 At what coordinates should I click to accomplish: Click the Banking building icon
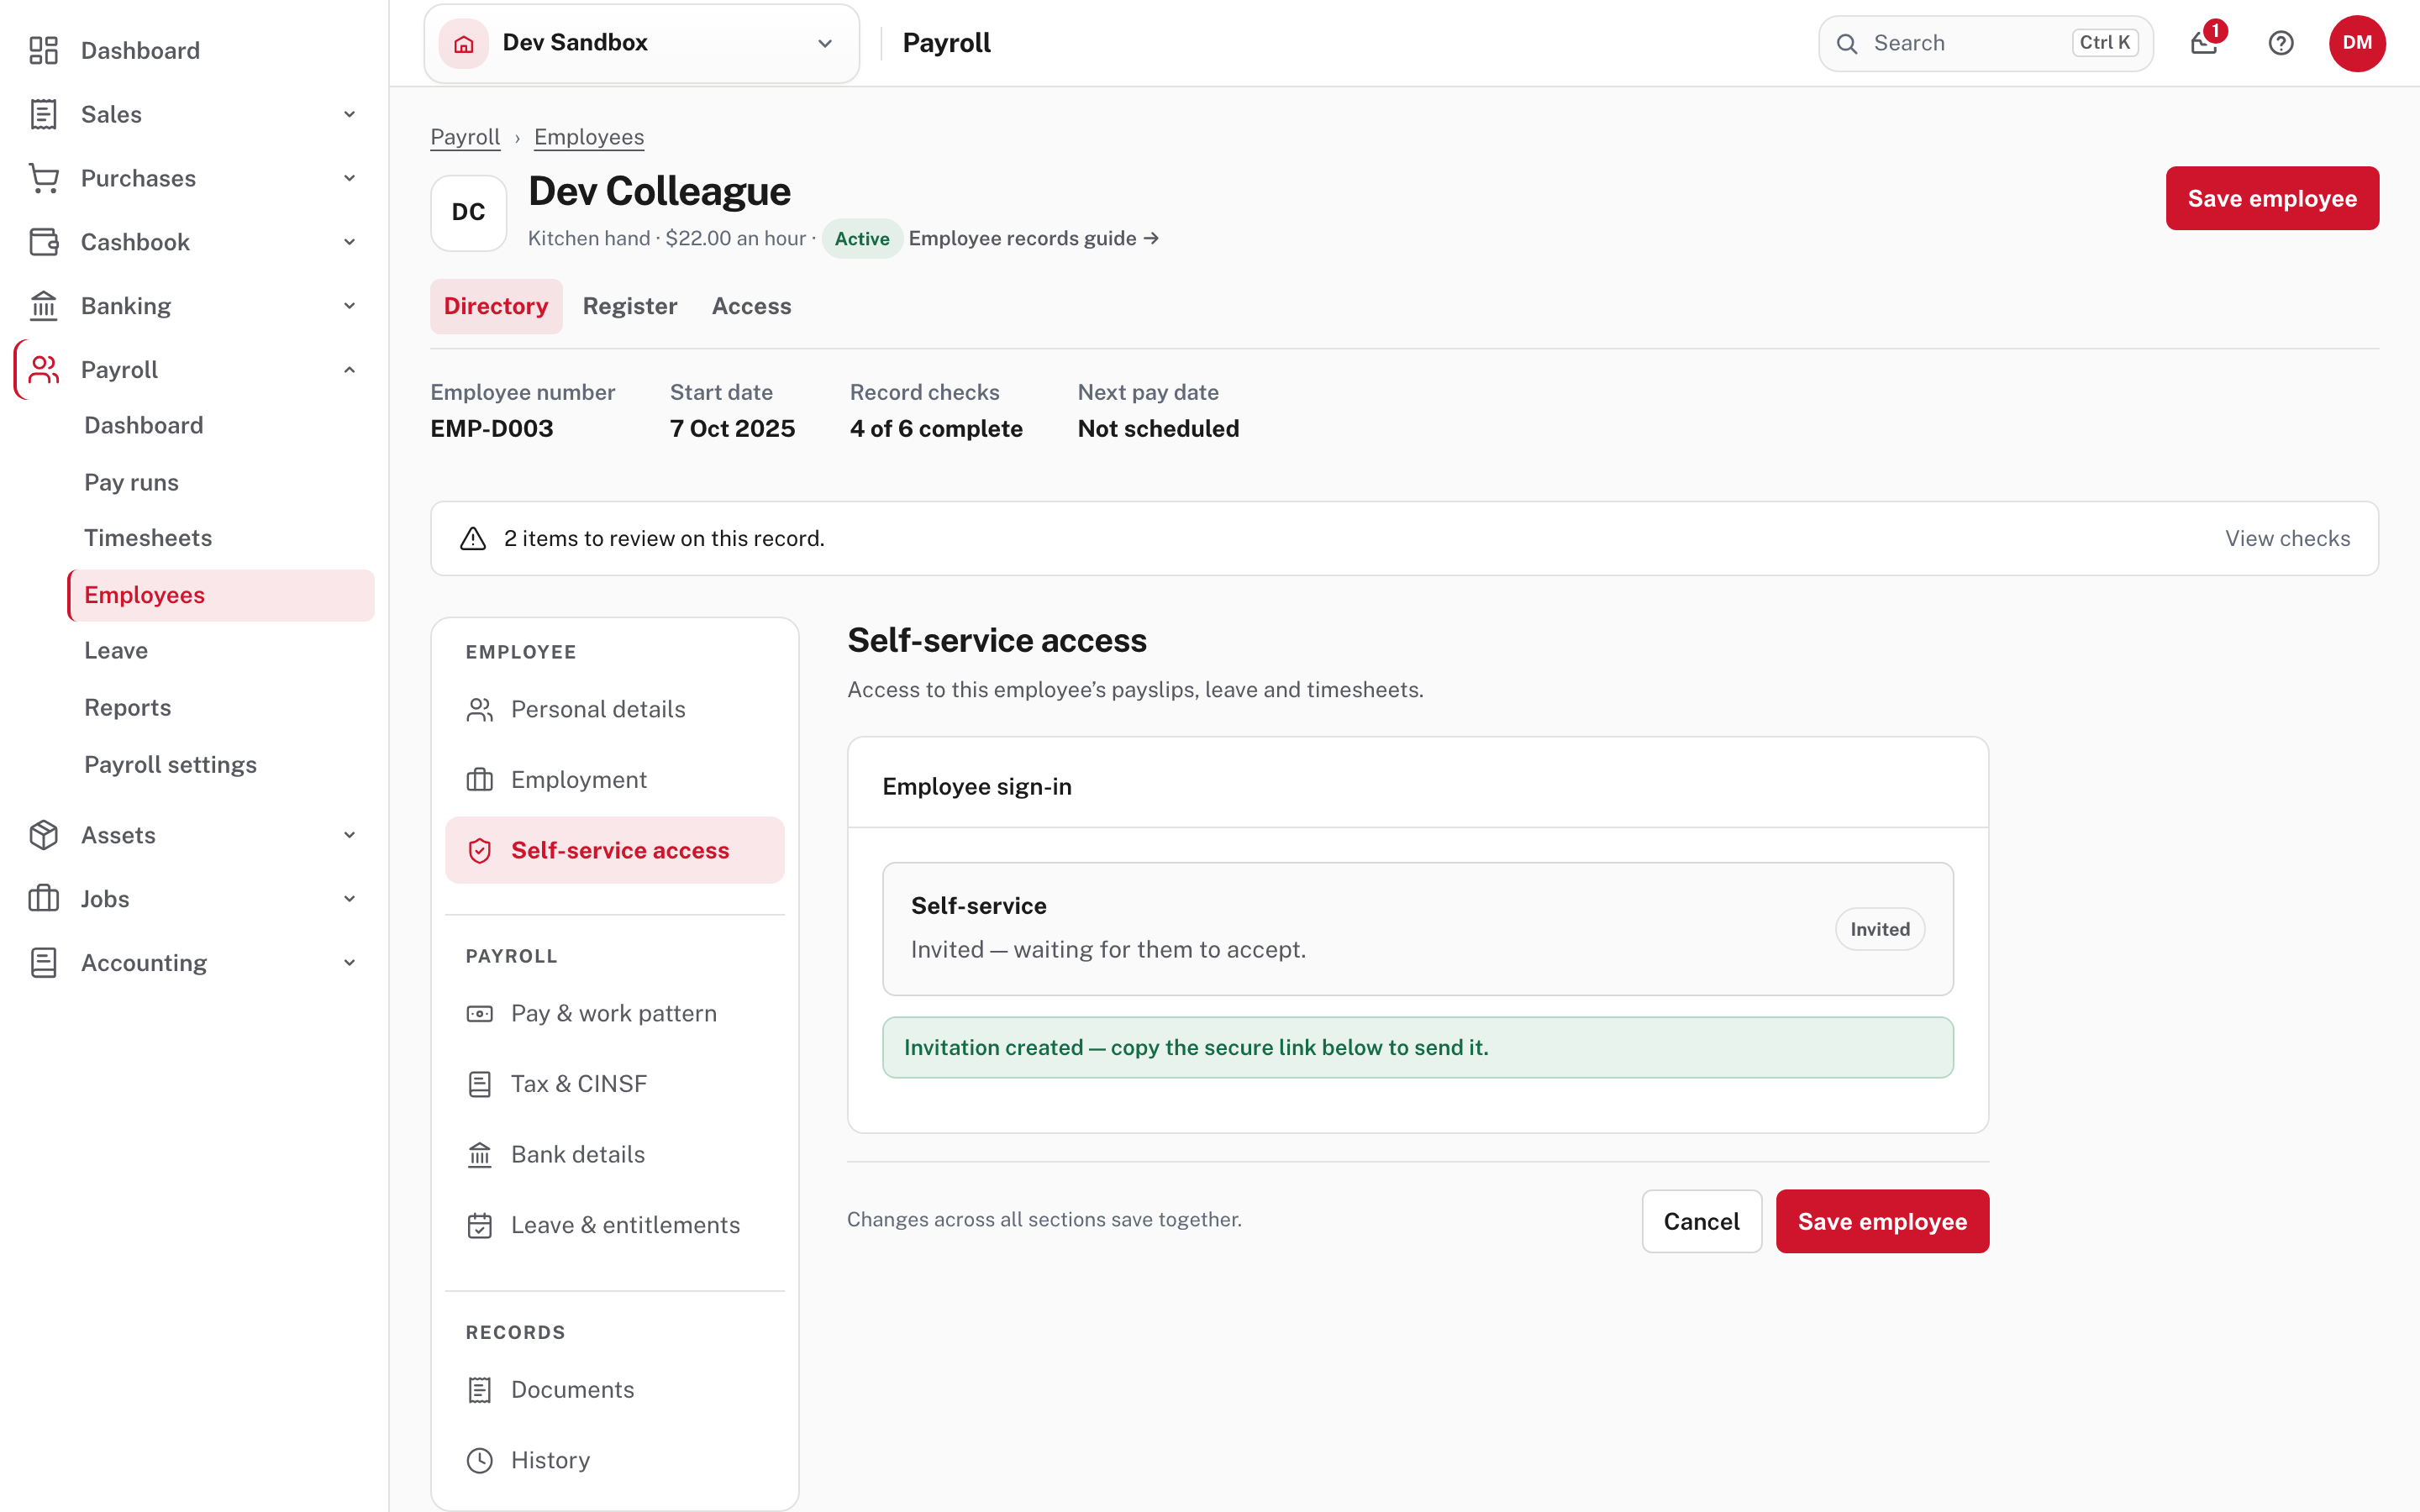pyautogui.click(x=43, y=306)
